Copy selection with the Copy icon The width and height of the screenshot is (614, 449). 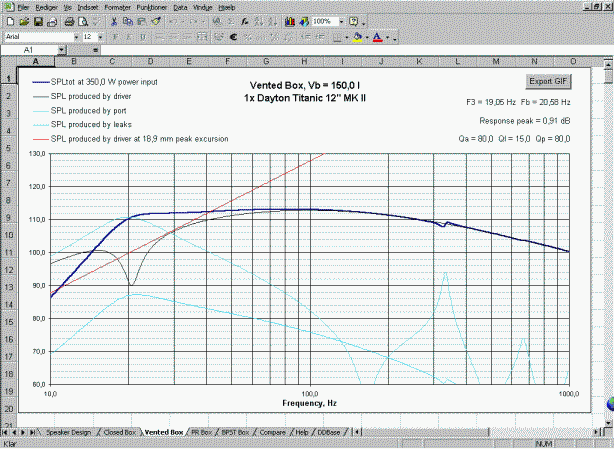pyautogui.click(x=128, y=22)
